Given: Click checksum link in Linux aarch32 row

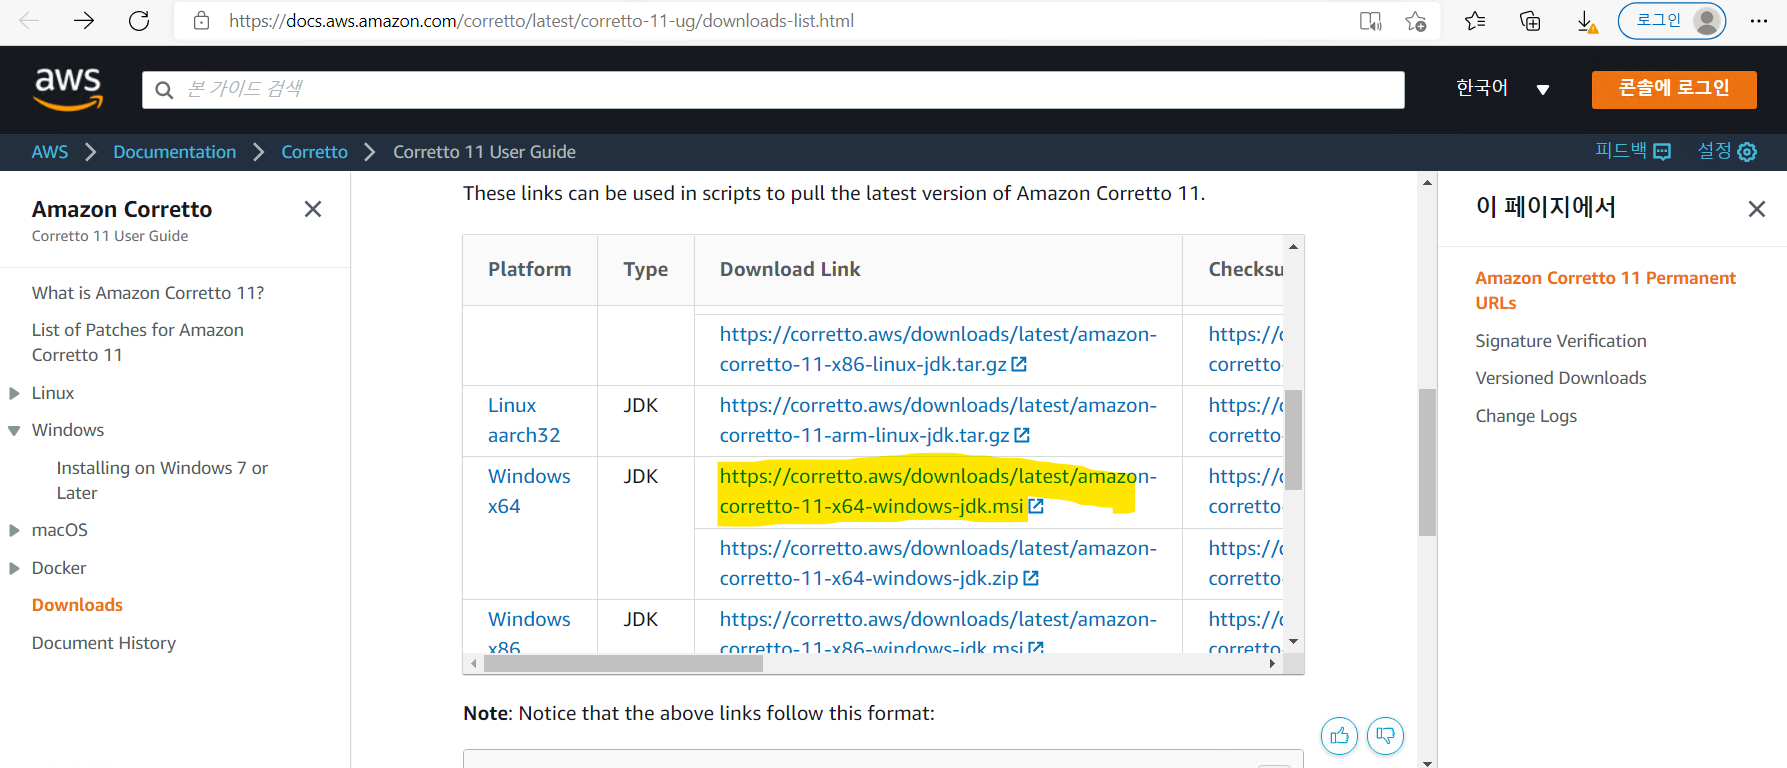Looking at the screenshot, I should tap(1245, 420).
